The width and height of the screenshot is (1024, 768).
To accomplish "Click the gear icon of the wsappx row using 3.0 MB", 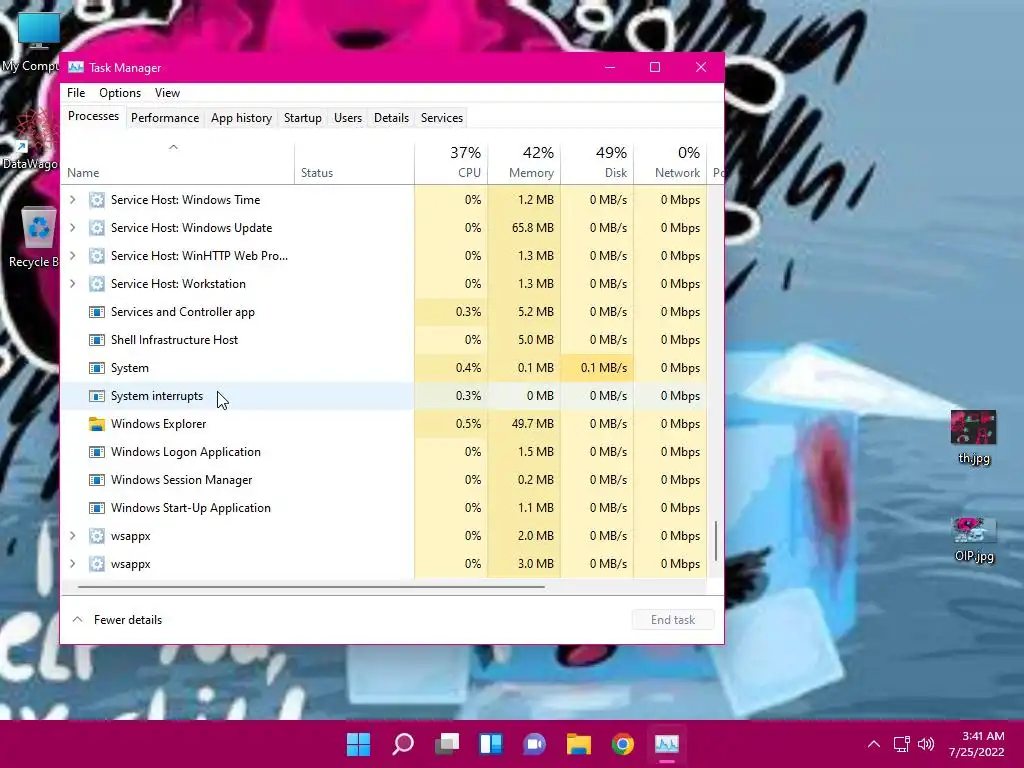I will coord(97,564).
